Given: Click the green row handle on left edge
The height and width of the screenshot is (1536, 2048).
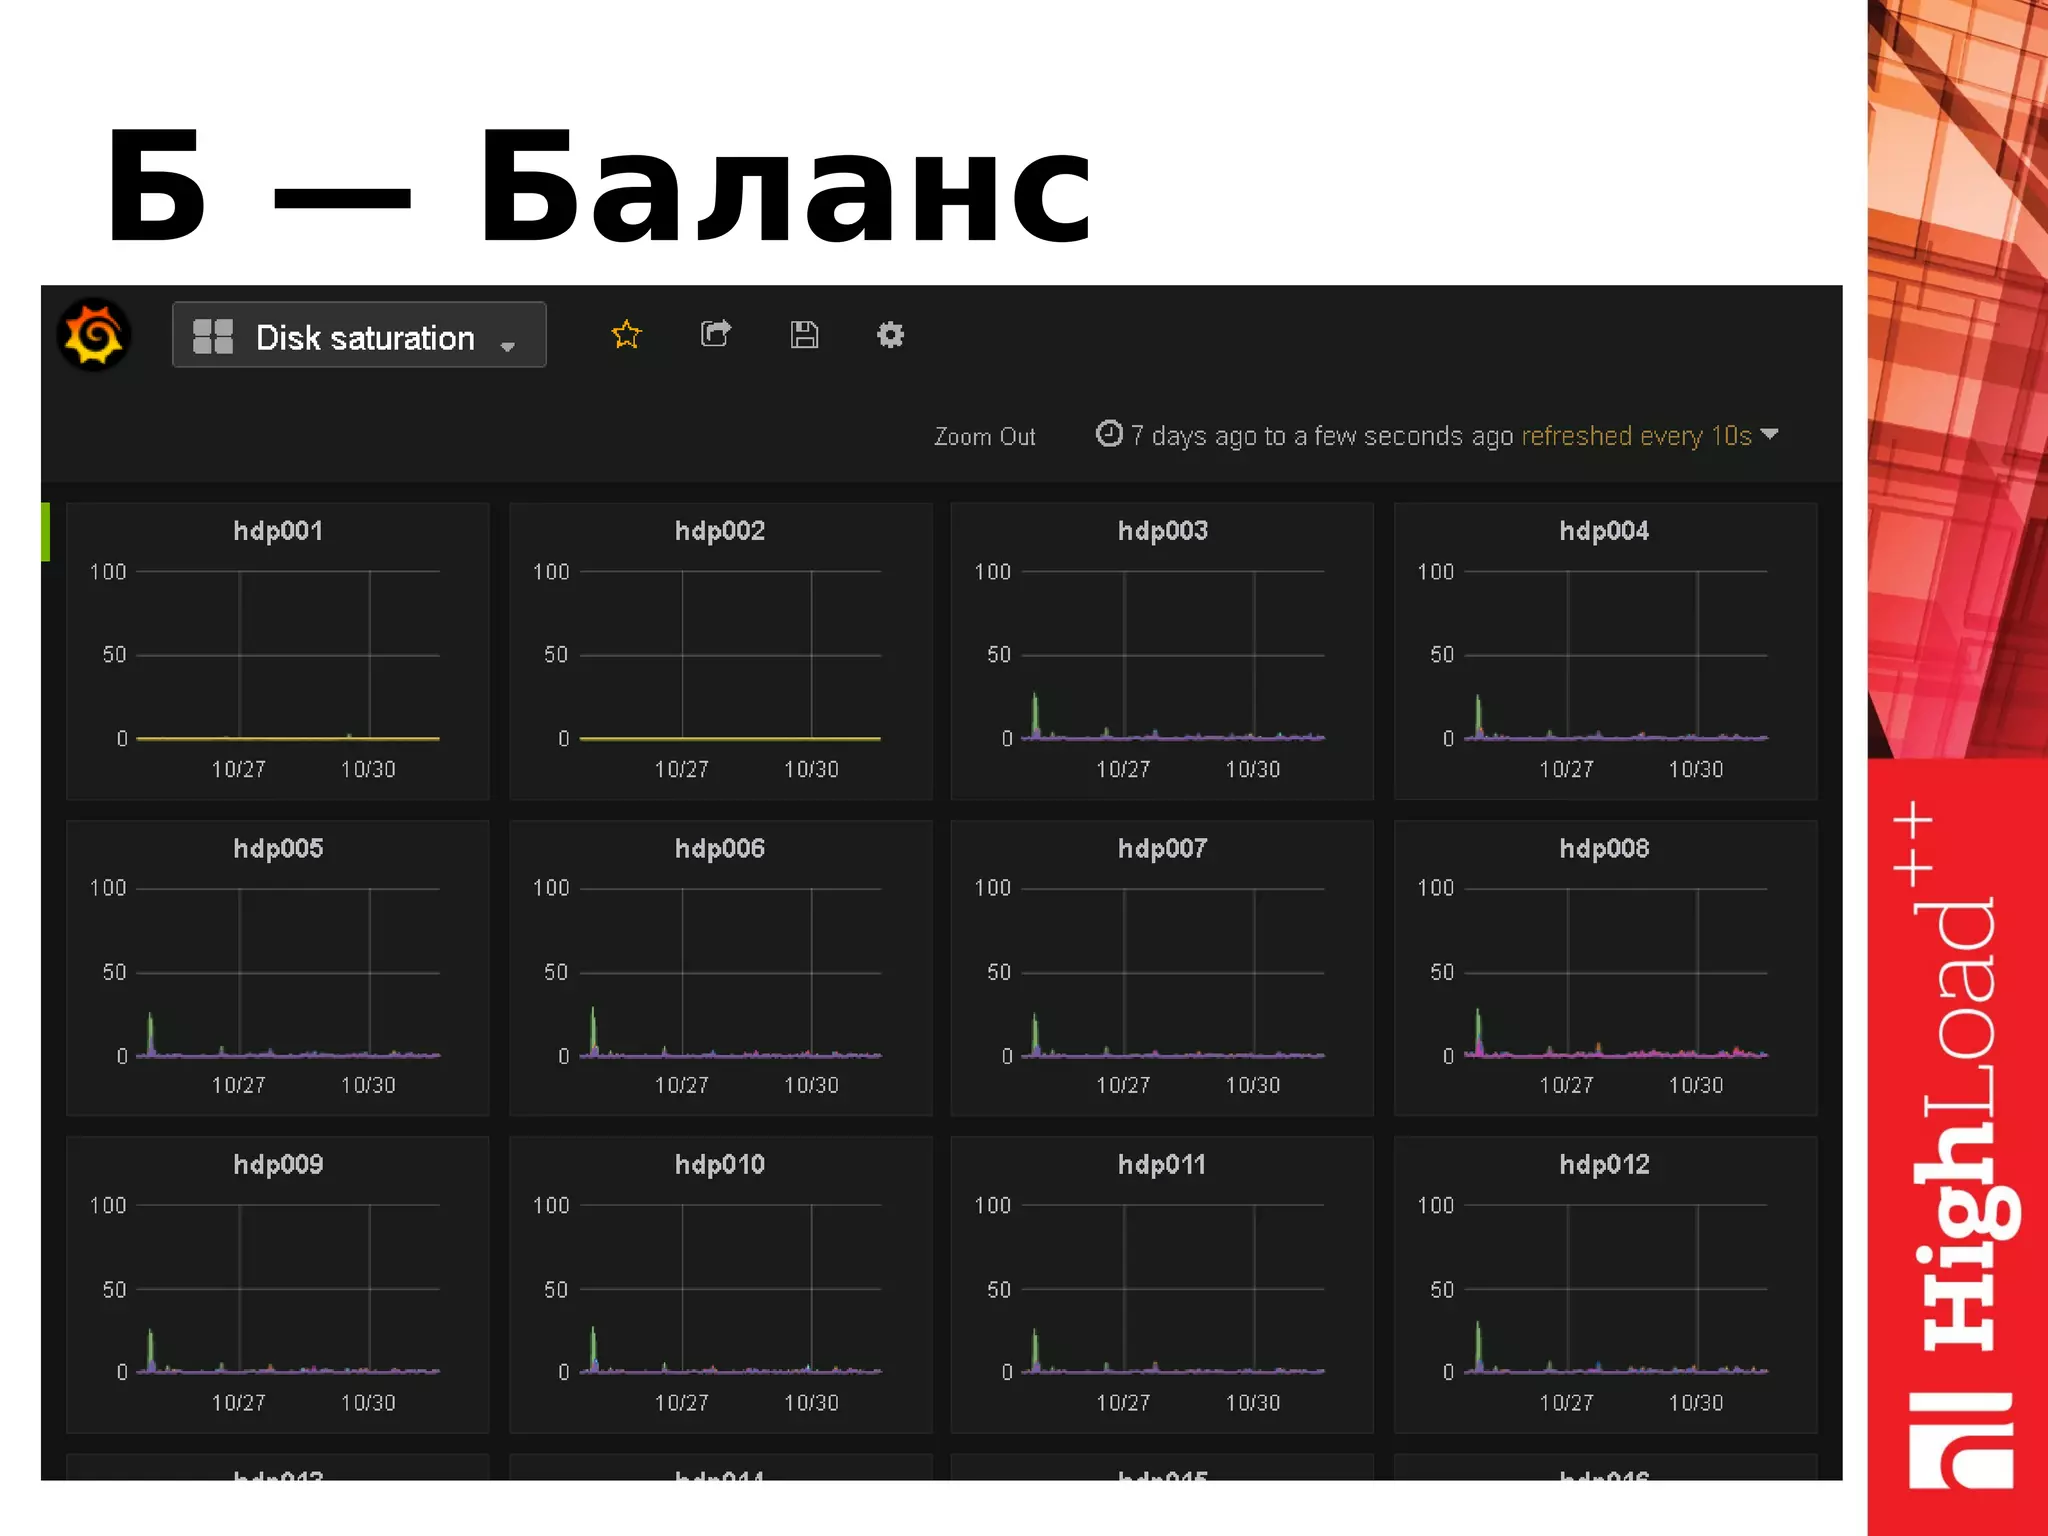Looking at the screenshot, I should tap(45, 532).
